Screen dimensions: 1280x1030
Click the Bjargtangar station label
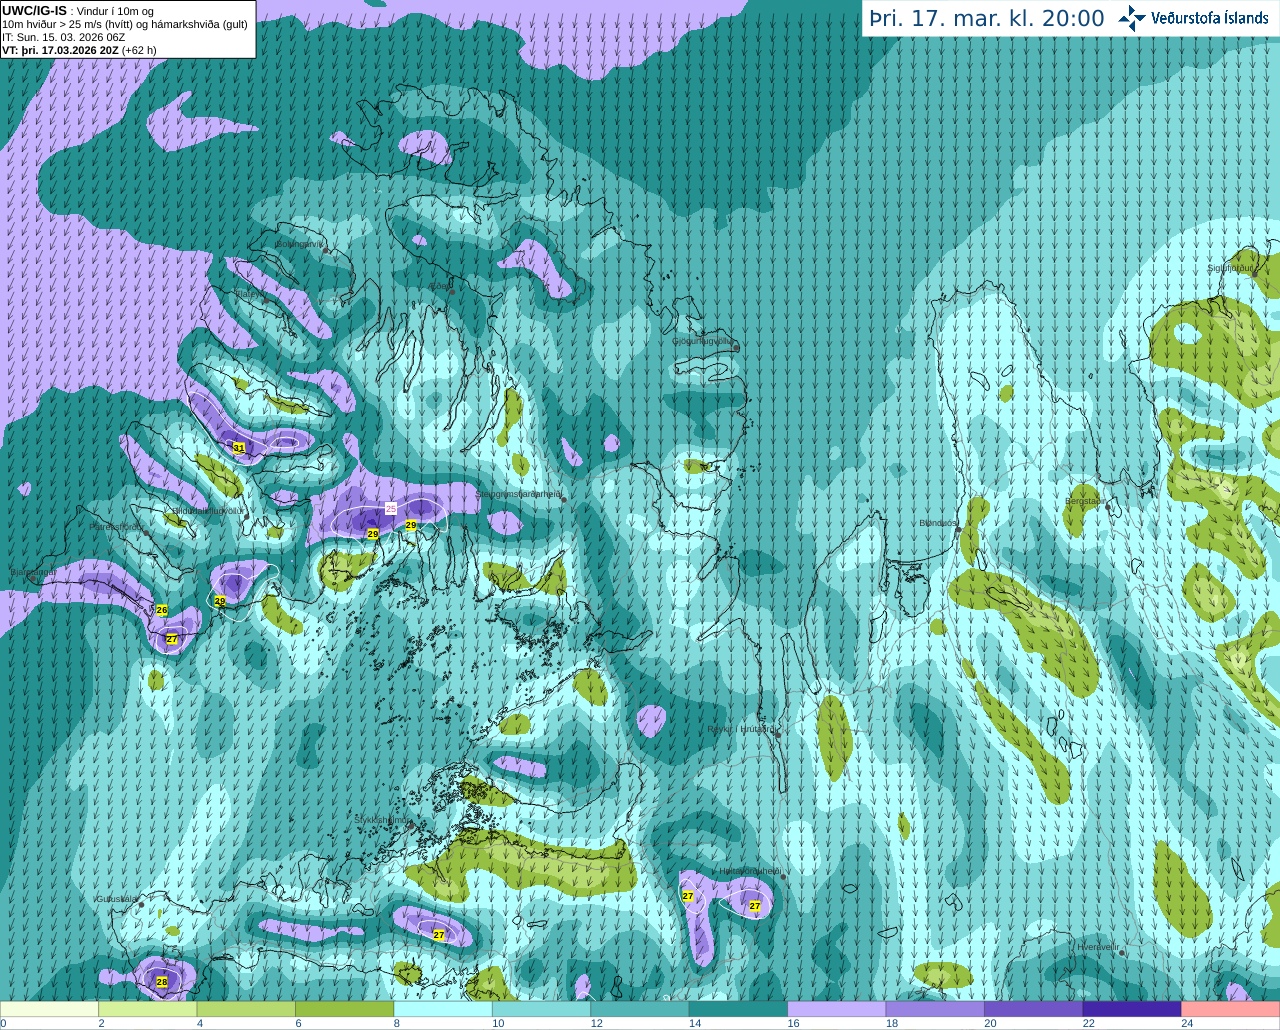[33, 572]
